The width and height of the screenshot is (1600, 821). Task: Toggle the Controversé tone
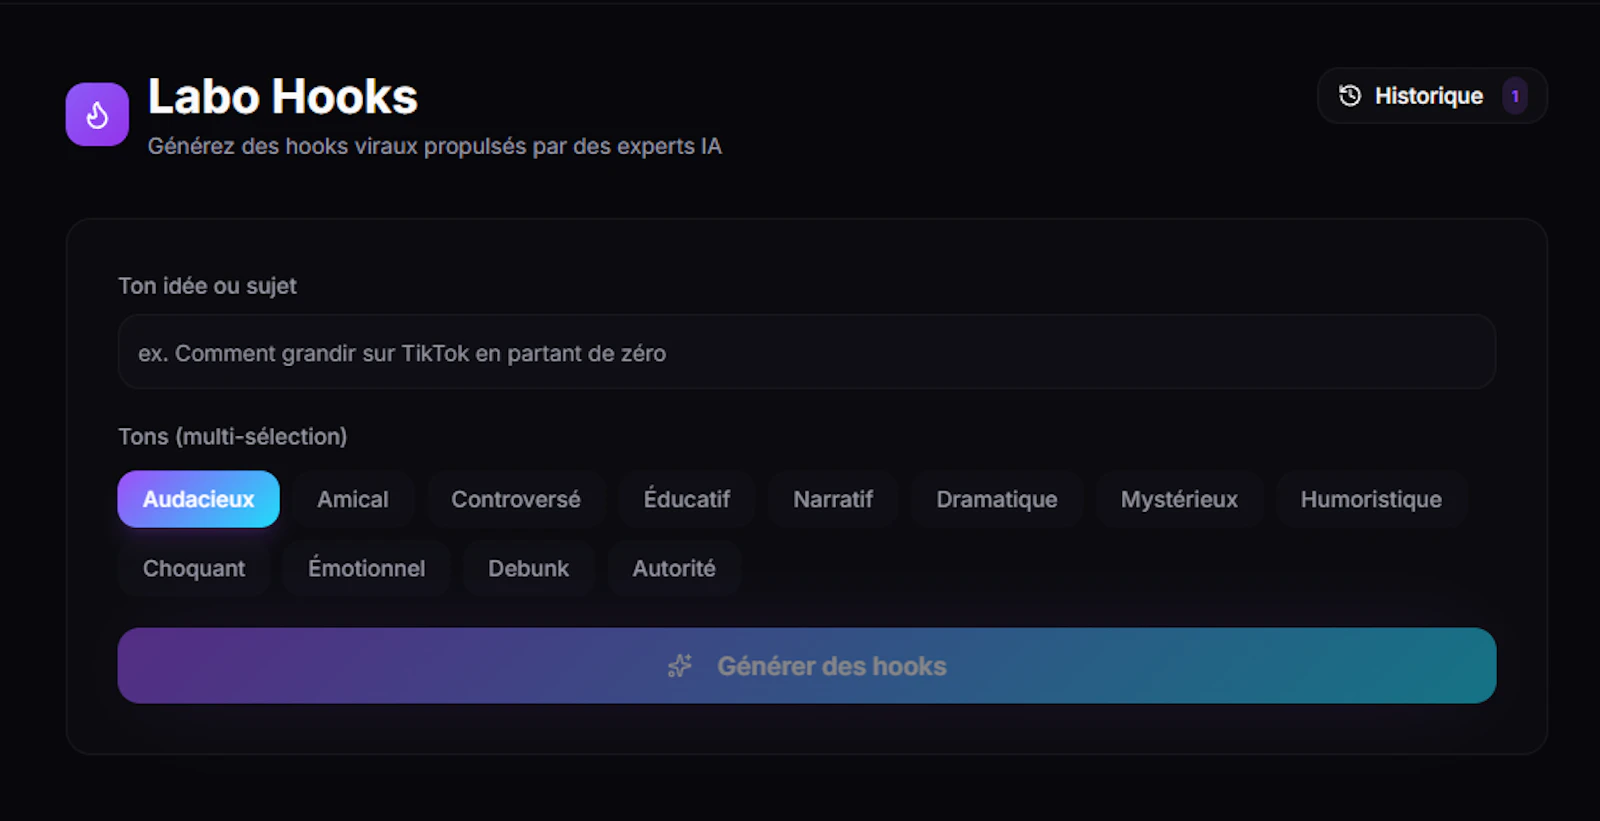click(516, 499)
